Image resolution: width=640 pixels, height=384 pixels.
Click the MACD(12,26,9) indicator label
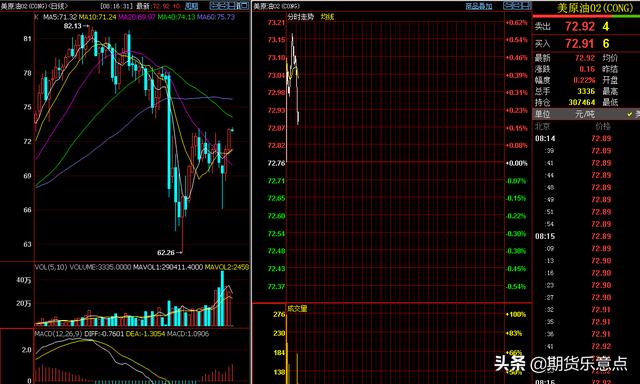(58, 333)
